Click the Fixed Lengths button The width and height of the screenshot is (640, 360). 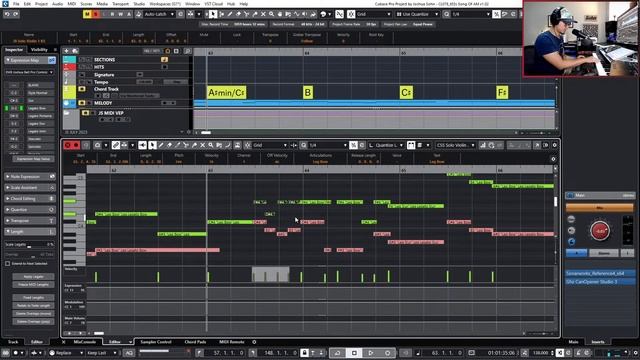(33, 298)
